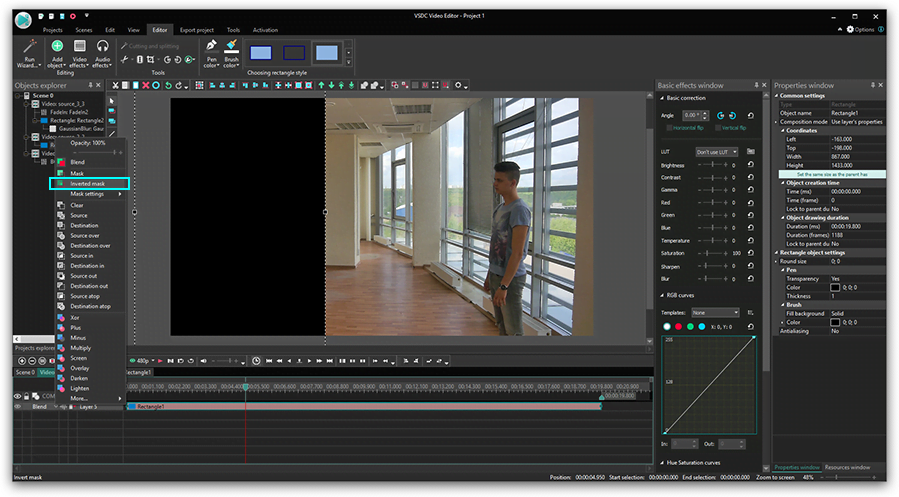Open the LUT dropdown
The image size is (899, 497).
pyautogui.click(x=717, y=152)
